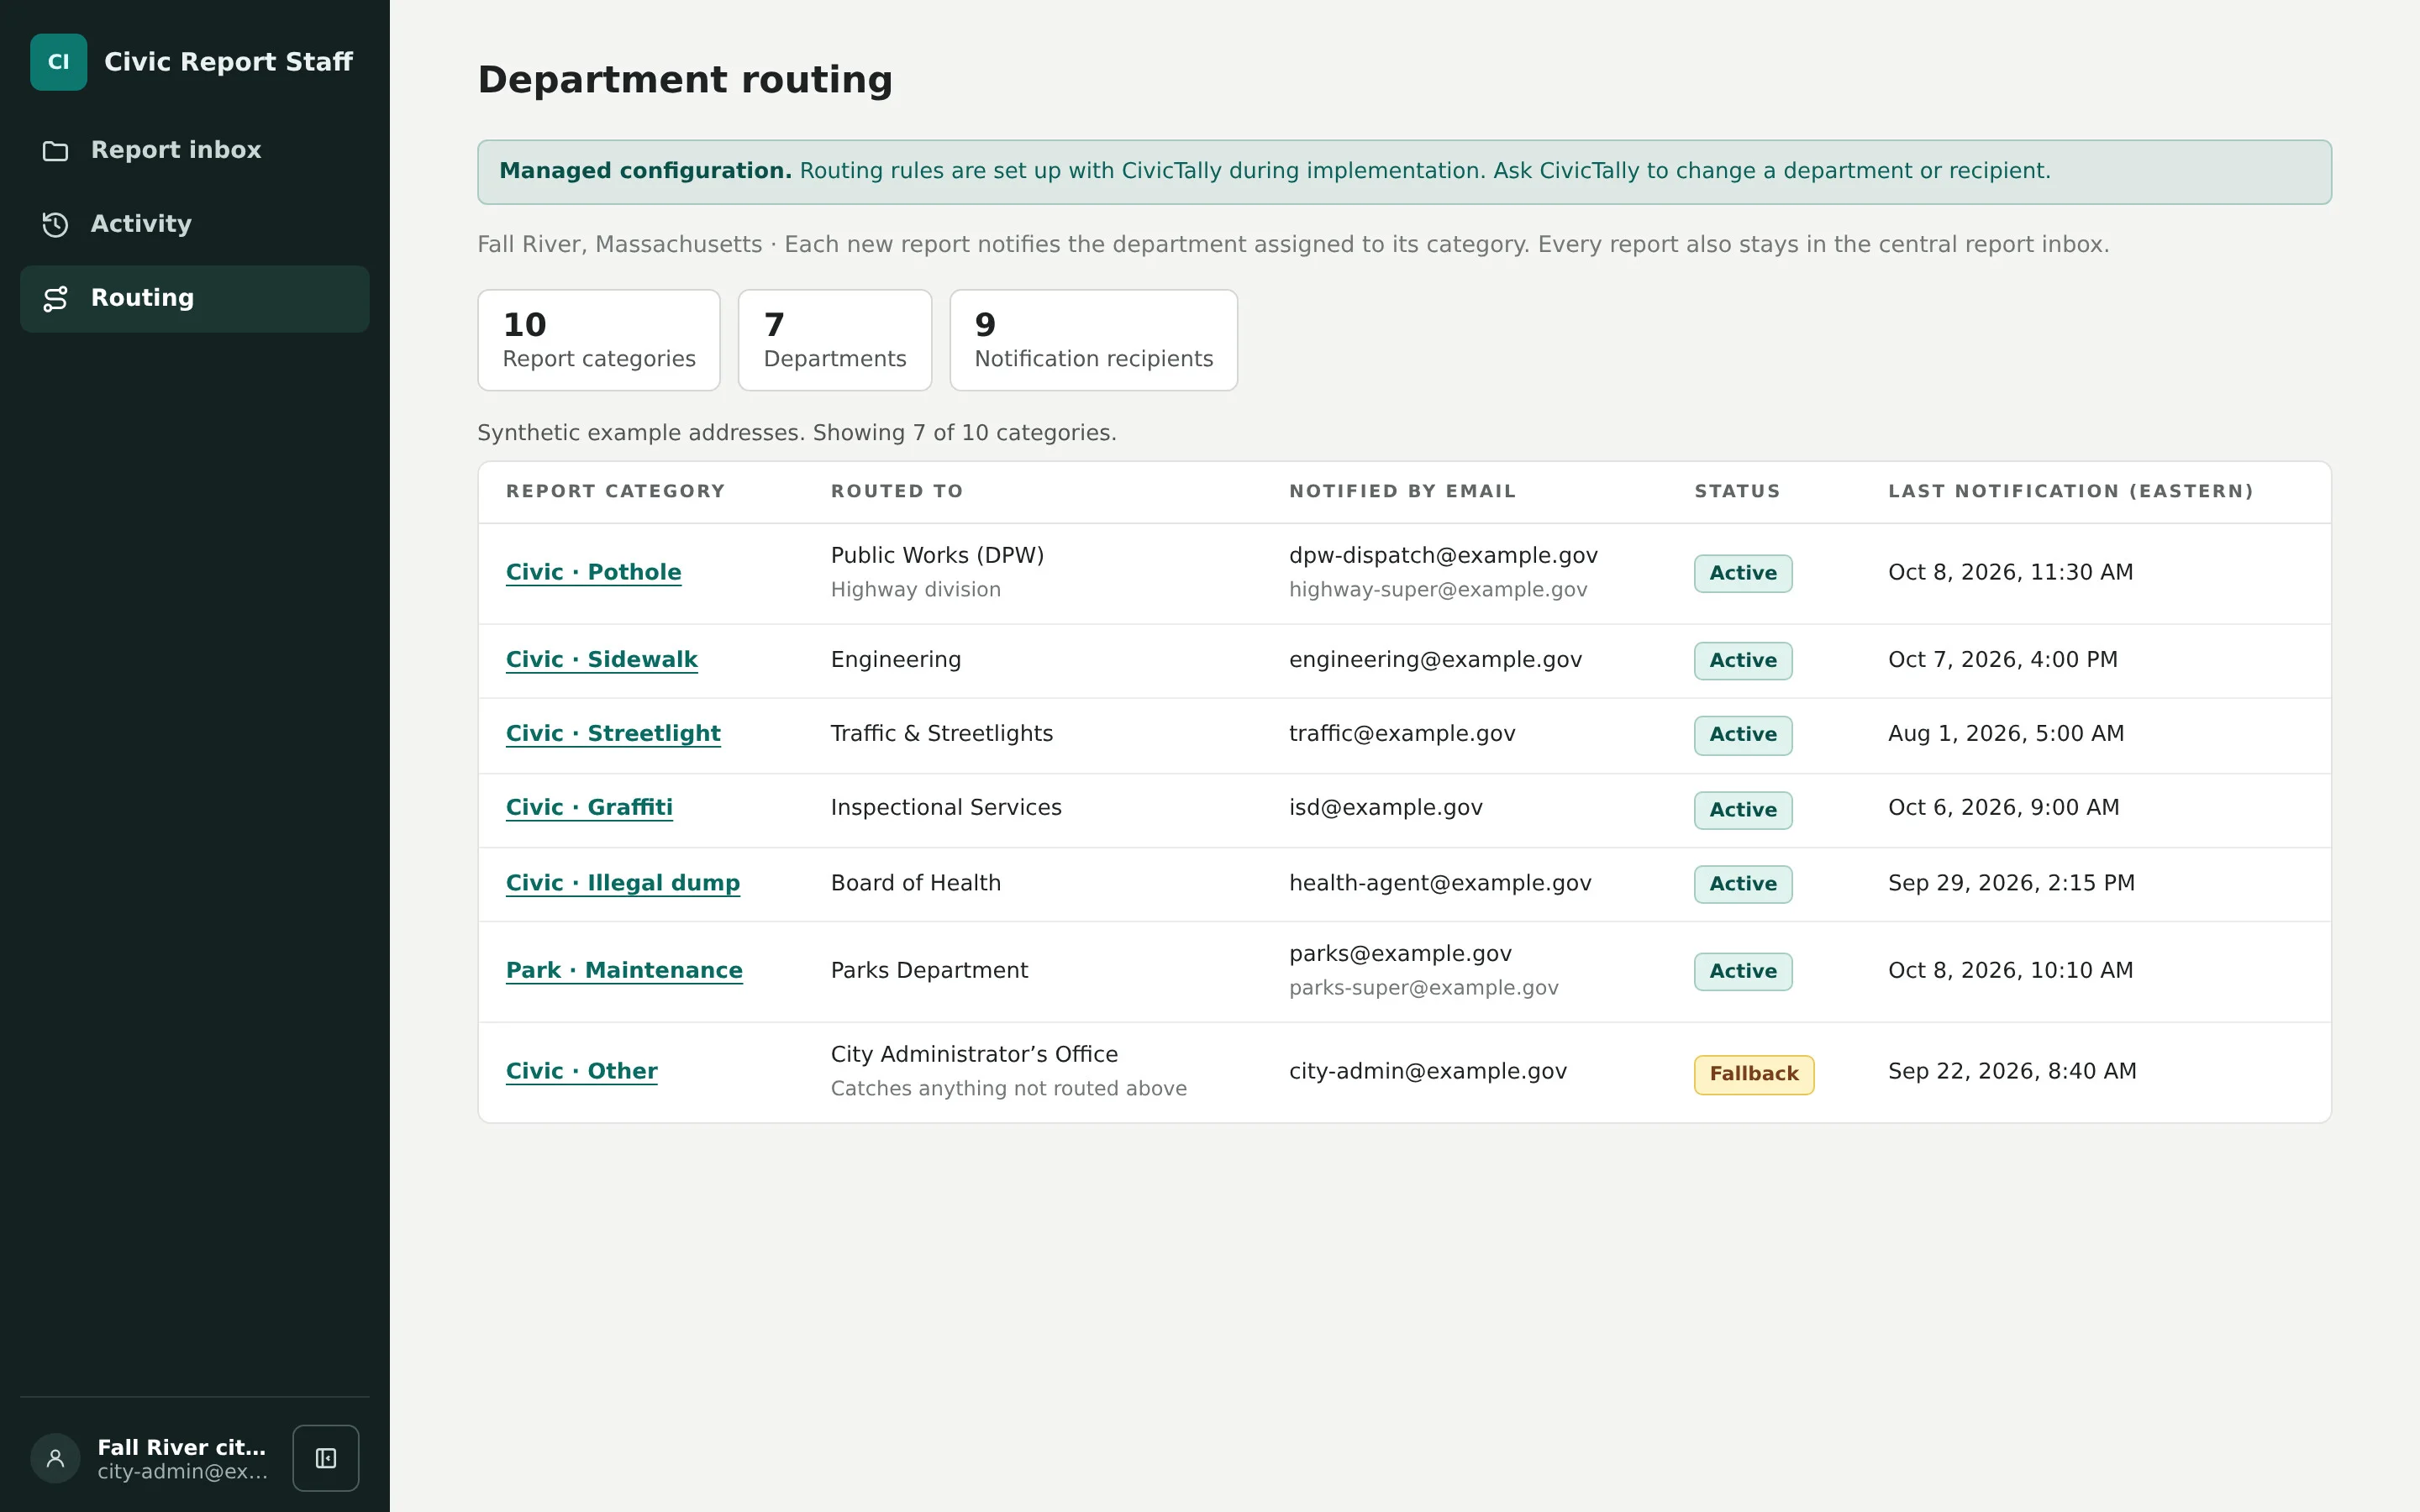
Task: Select the Routing nav item
Action: coord(195,299)
